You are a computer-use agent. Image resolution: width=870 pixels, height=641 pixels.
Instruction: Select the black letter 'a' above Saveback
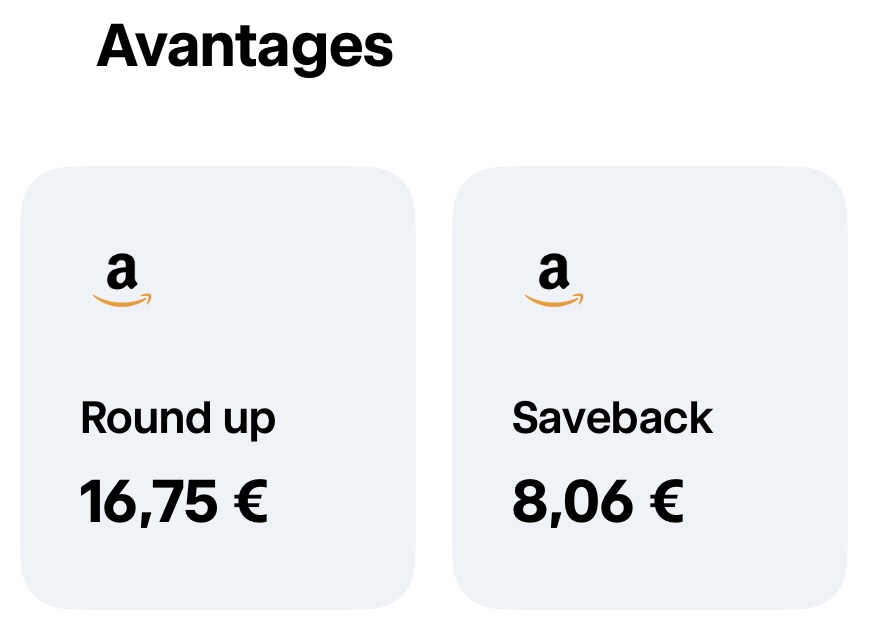pos(554,271)
